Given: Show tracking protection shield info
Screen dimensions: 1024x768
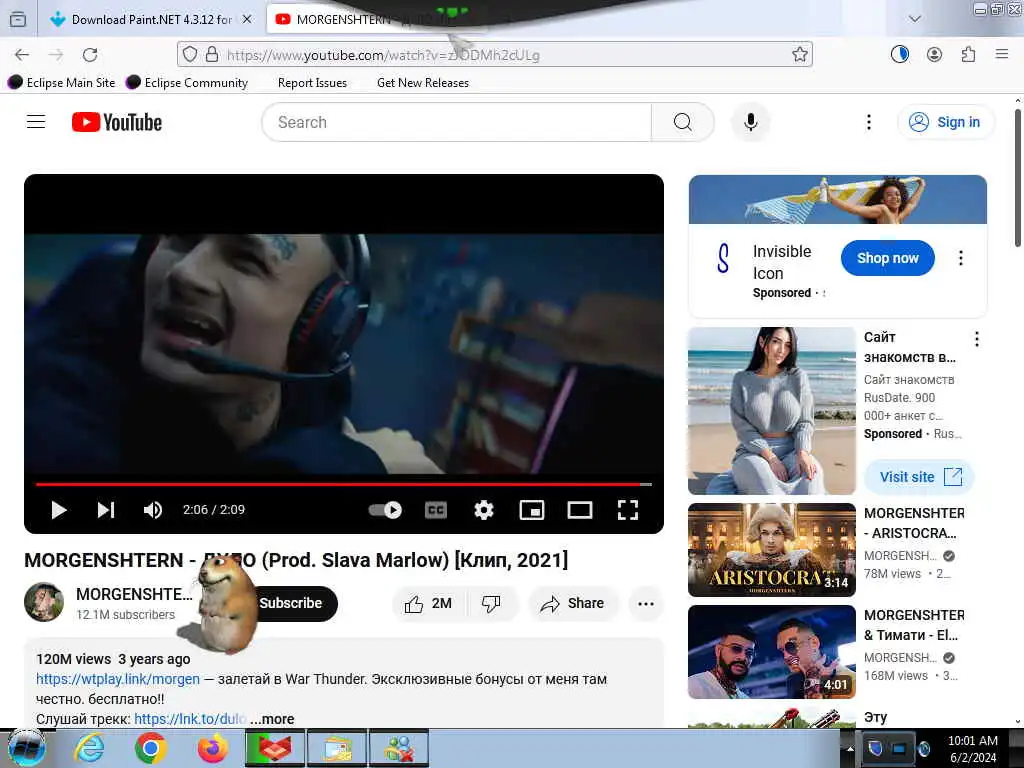Looking at the screenshot, I should 189,54.
